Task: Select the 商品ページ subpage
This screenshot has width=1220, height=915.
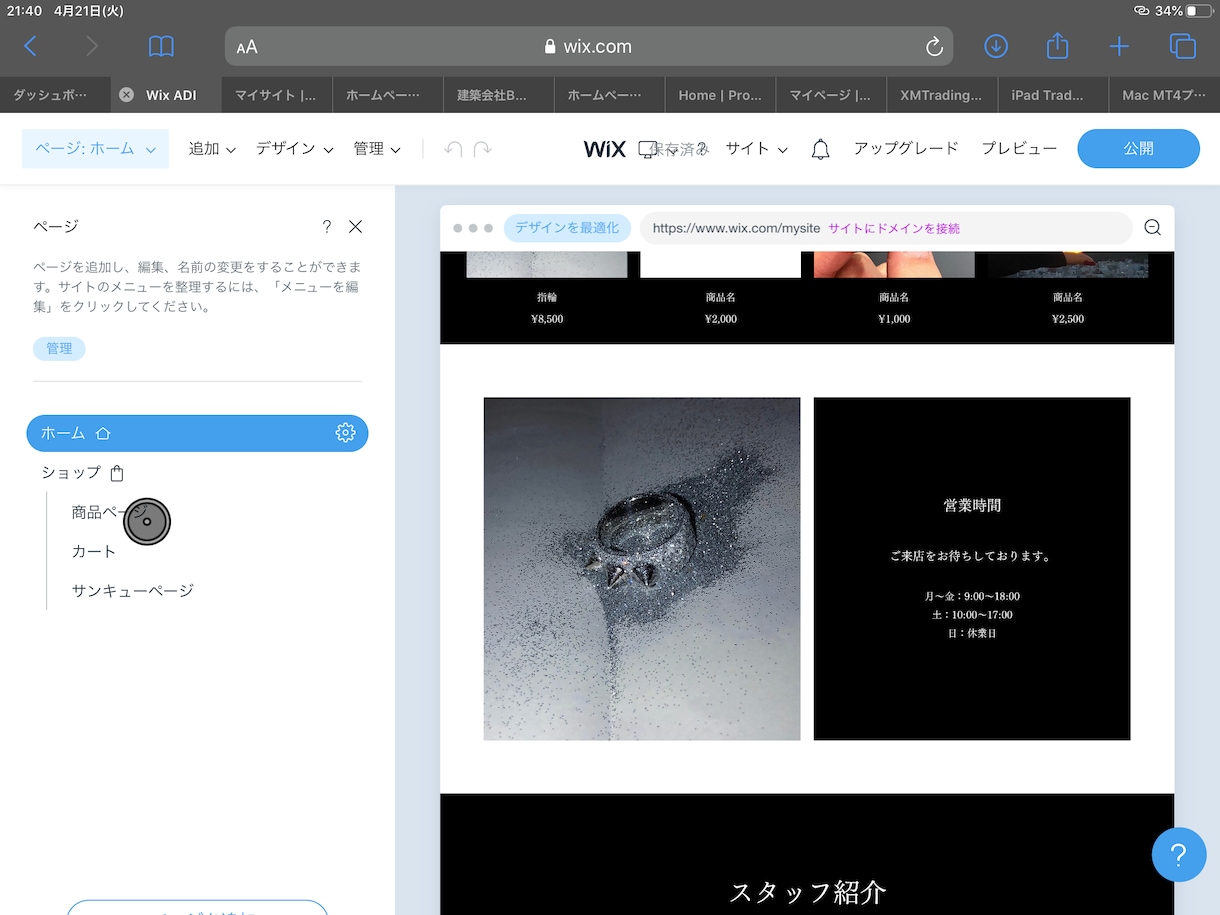Action: coord(110,512)
